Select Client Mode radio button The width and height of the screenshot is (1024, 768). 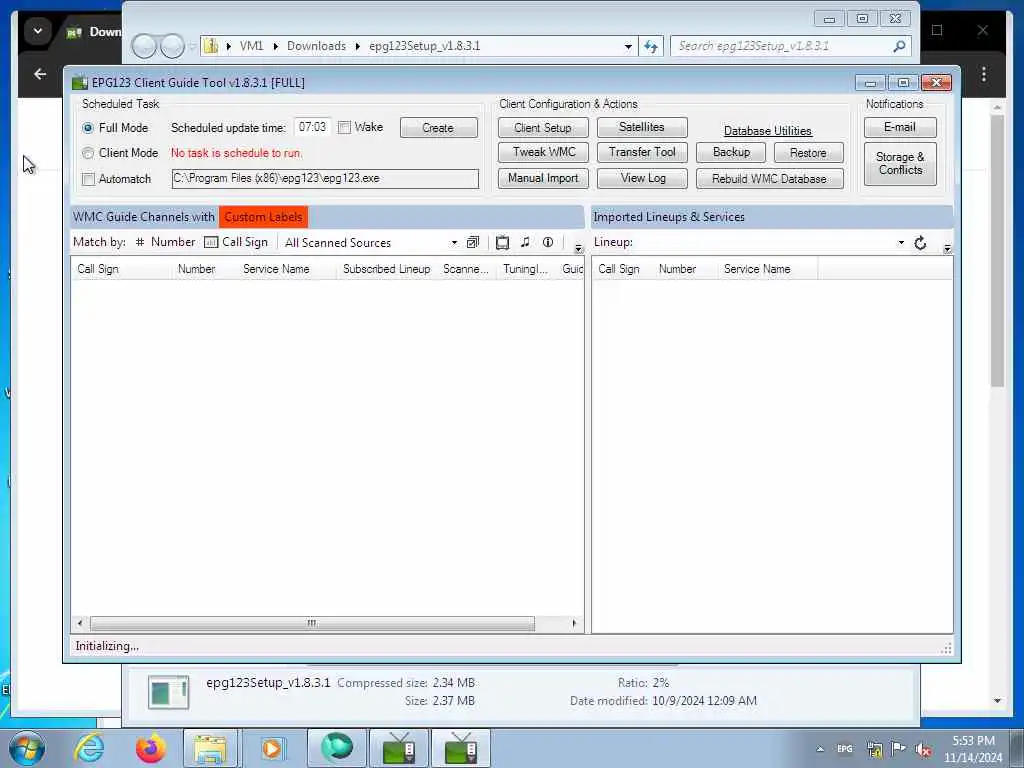point(88,153)
